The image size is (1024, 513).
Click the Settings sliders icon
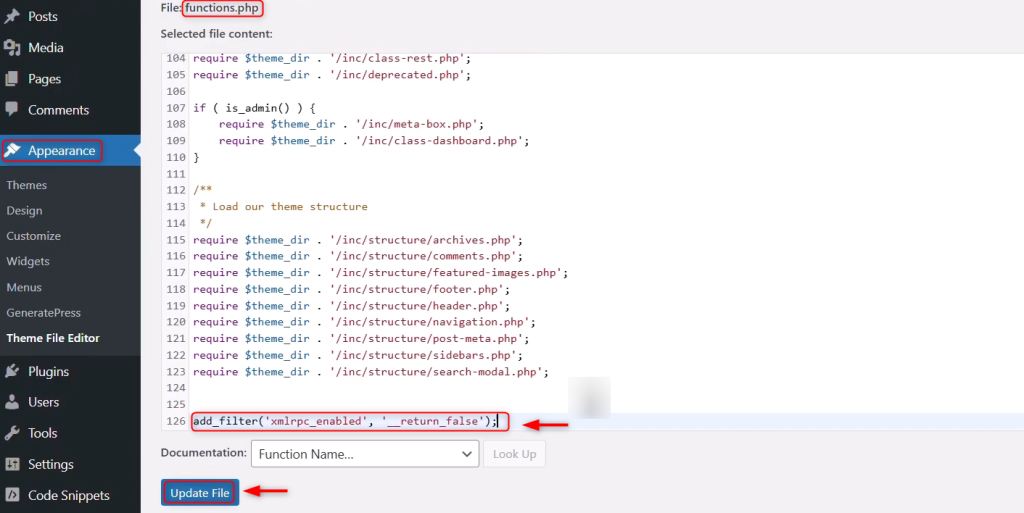[12, 464]
